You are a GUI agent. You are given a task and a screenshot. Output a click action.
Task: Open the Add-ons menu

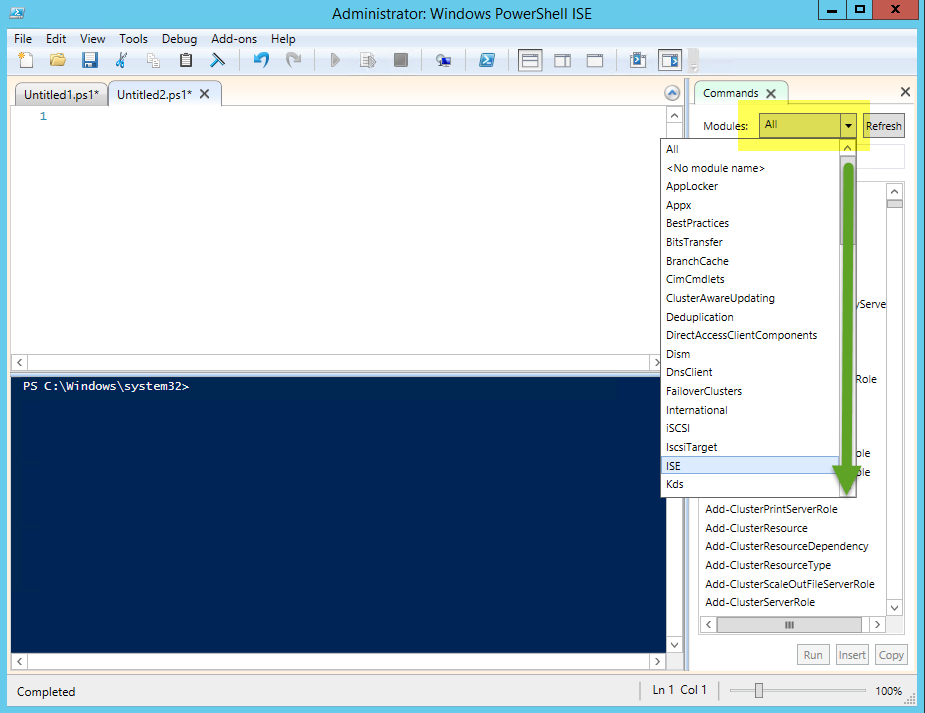point(234,39)
